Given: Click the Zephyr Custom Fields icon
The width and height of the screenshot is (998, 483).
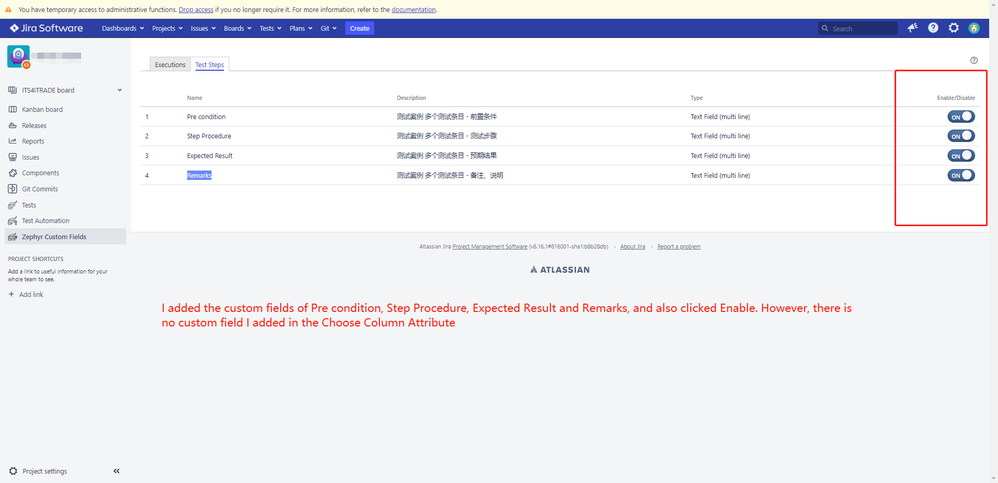Looking at the screenshot, I should [x=12, y=237].
